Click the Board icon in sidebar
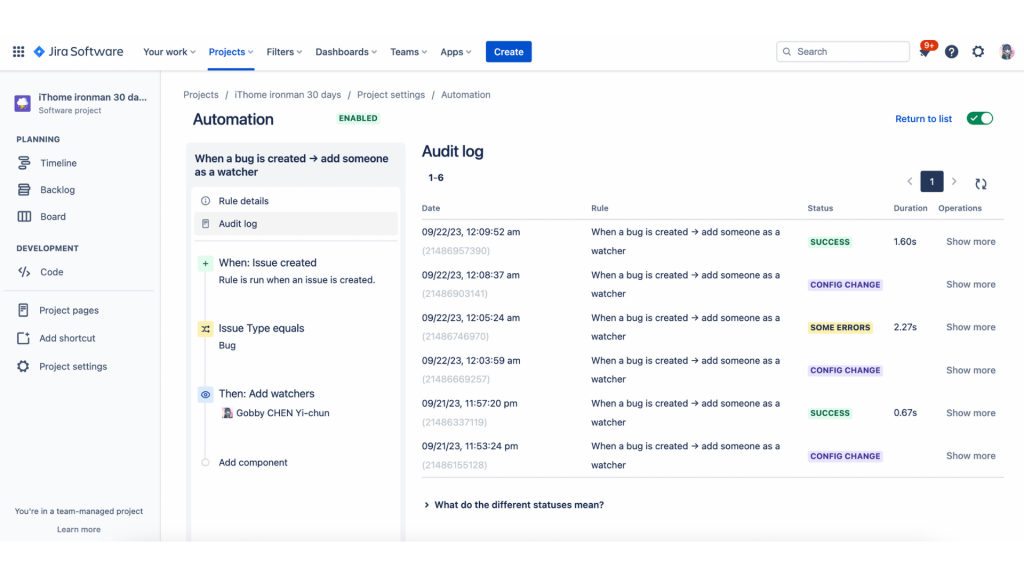 pyautogui.click(x=24, y=216)
